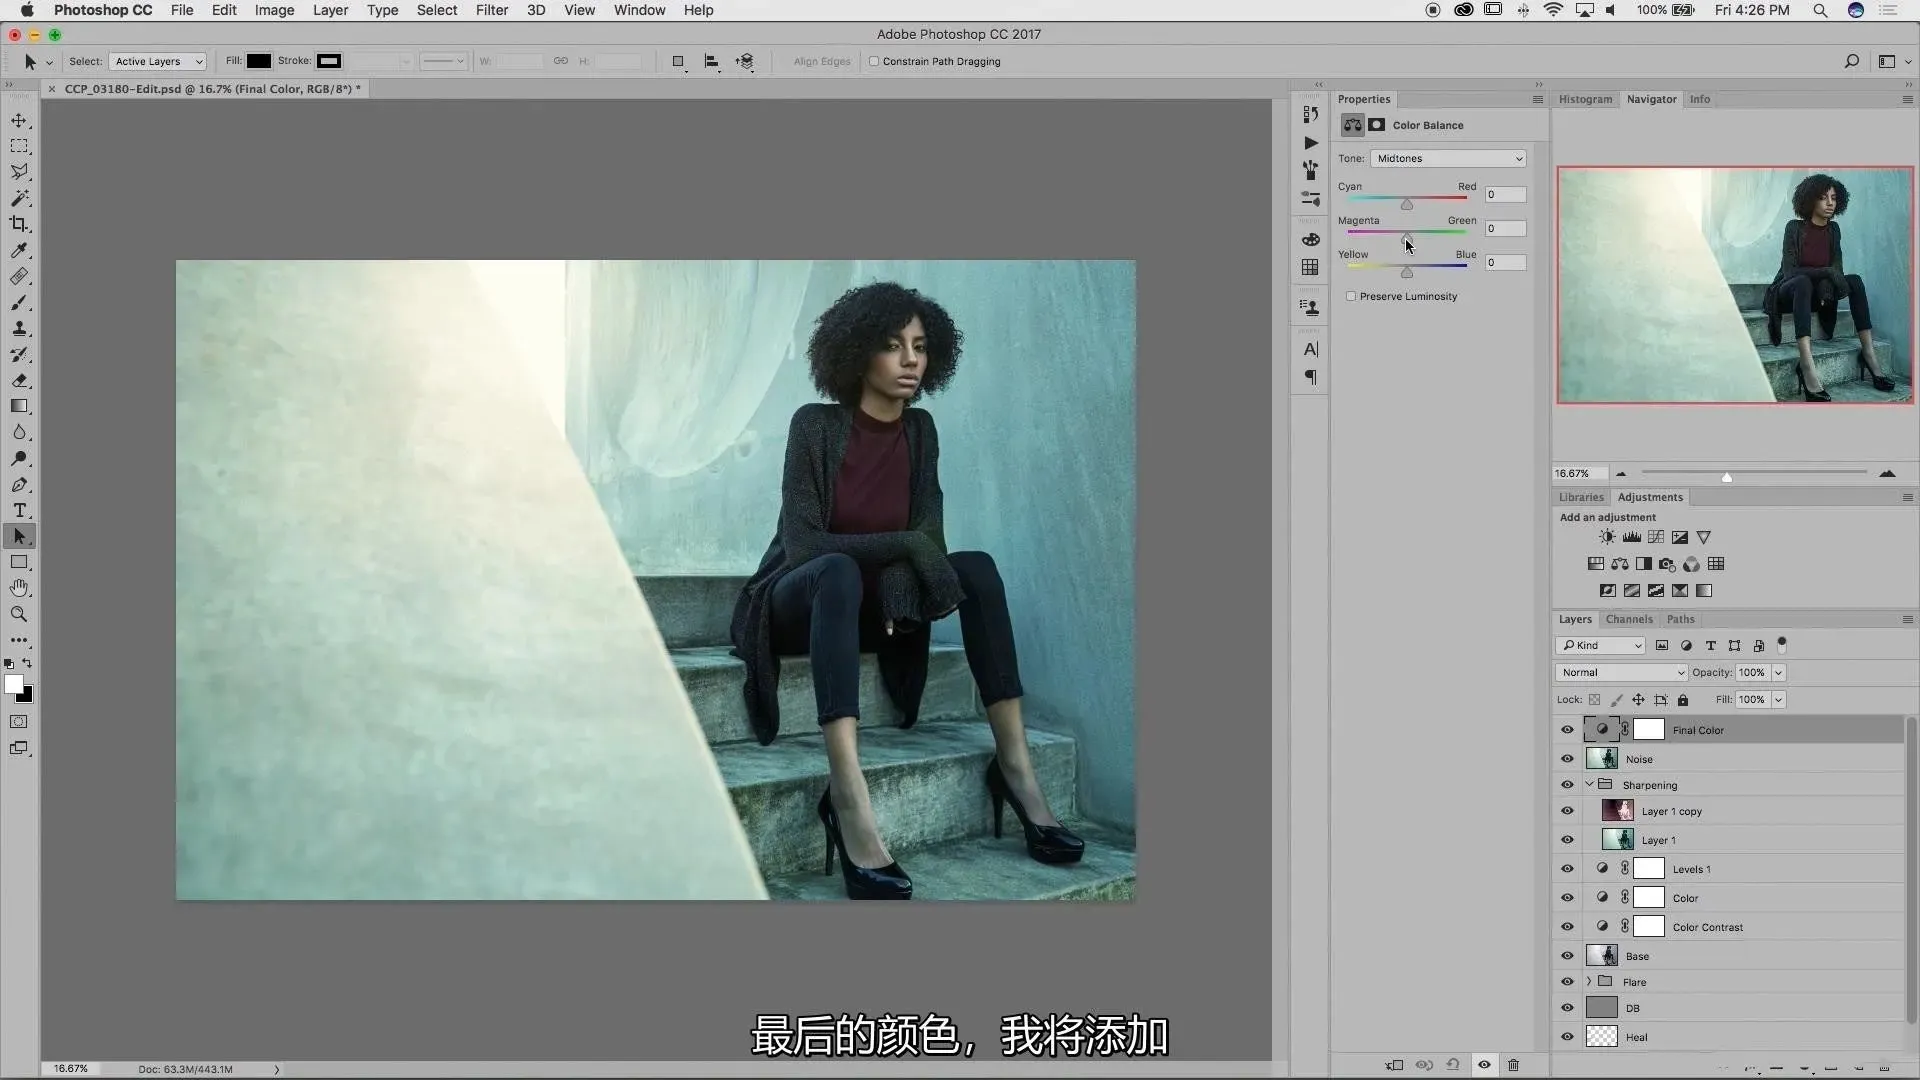Select the Magic Wand tool

point(19,198)
